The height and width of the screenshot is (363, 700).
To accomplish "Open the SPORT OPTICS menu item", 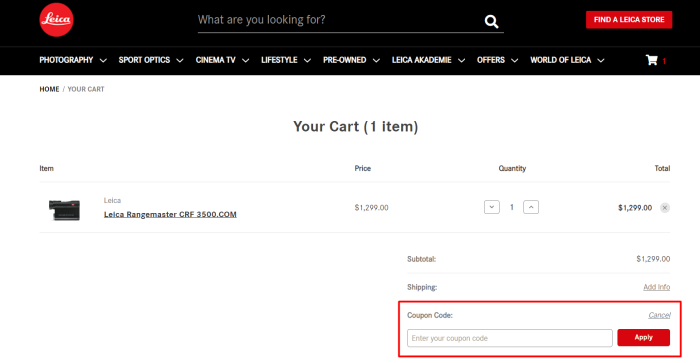I will tap(144, 60).
